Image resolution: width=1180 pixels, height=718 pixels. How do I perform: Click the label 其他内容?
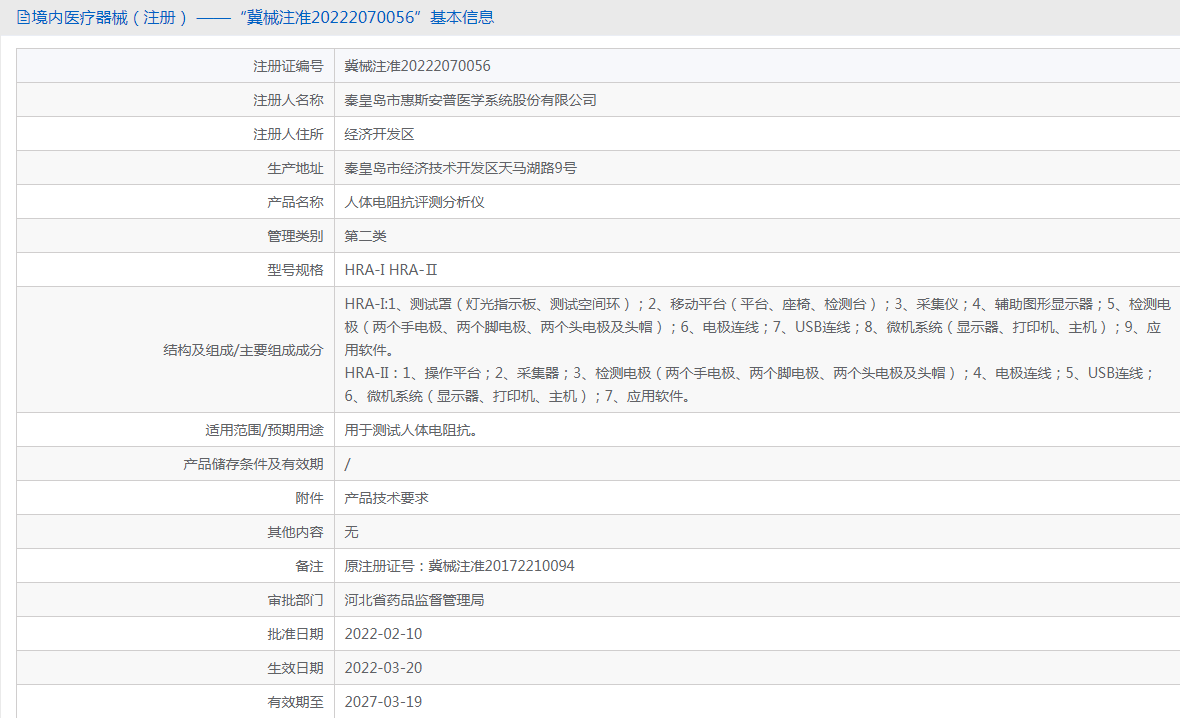click(295, 531)
